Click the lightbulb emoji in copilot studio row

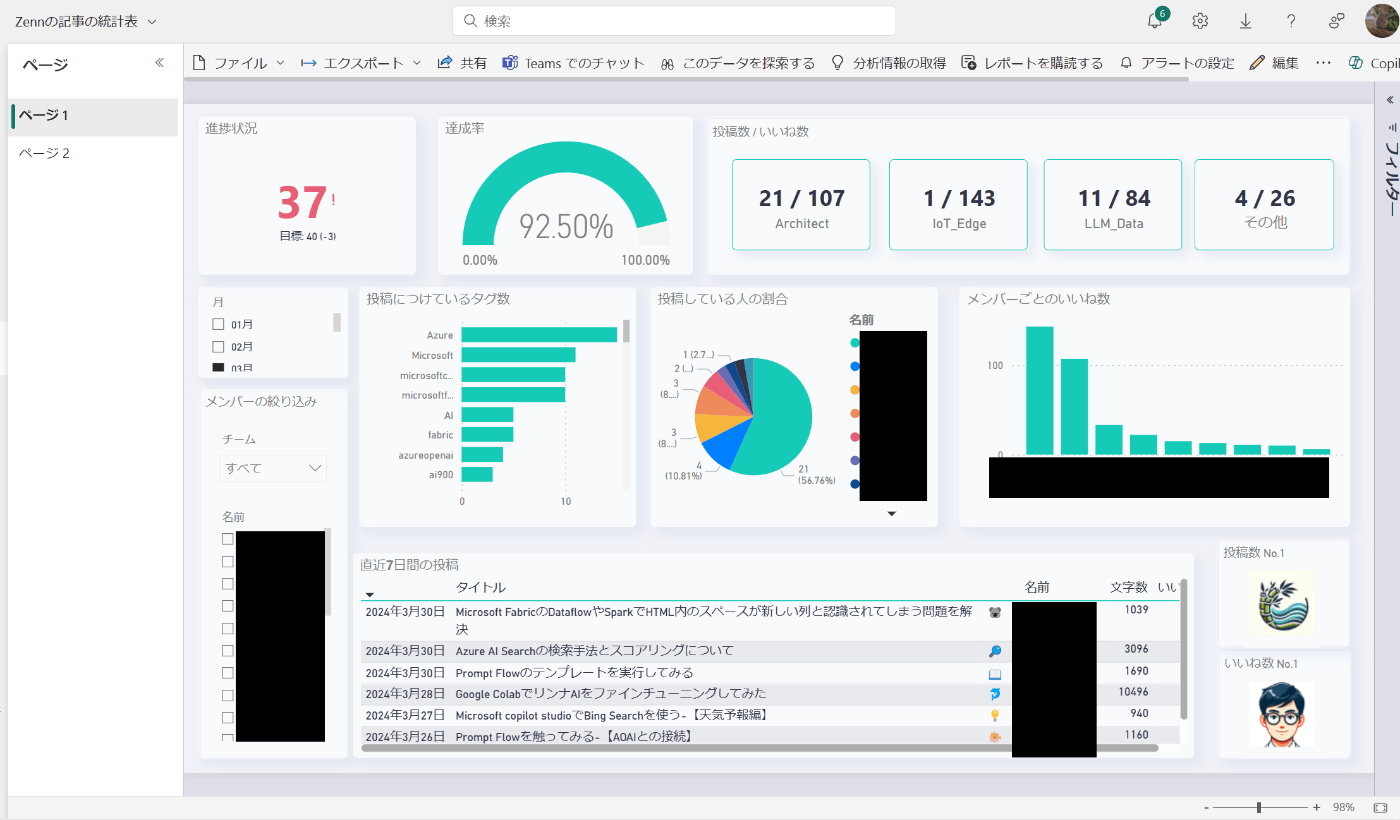(995, 716)
